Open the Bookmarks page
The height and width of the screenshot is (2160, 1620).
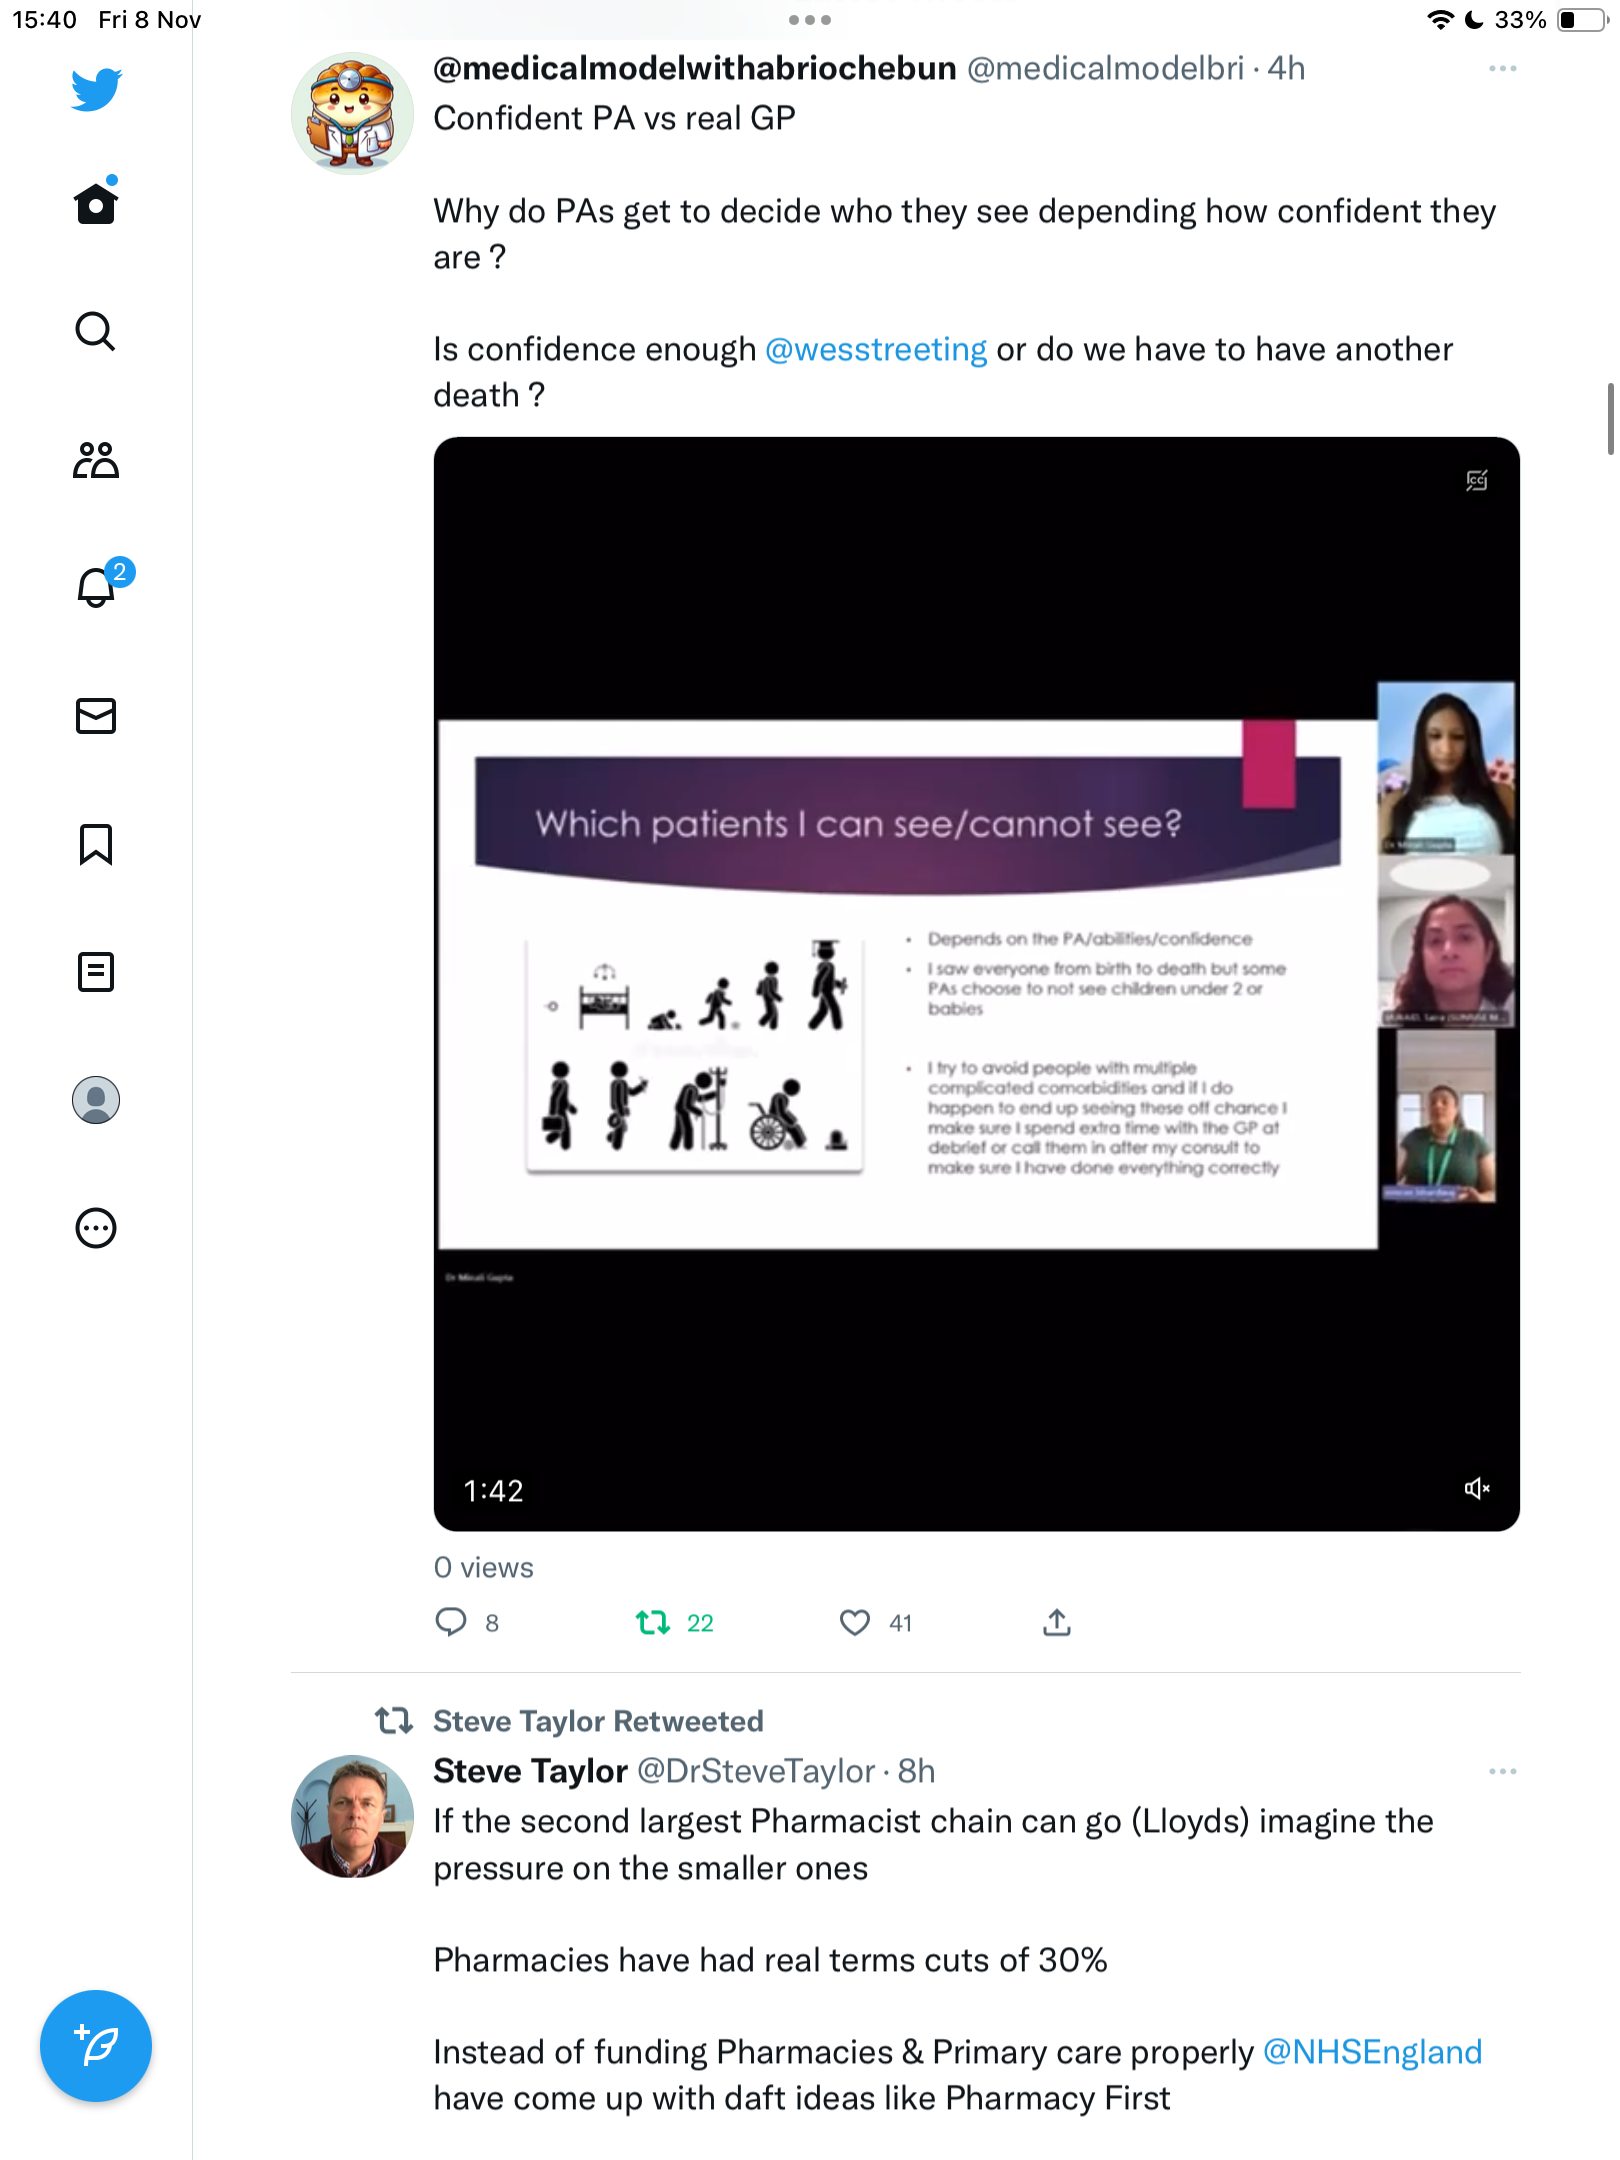[x=96, y=844]
